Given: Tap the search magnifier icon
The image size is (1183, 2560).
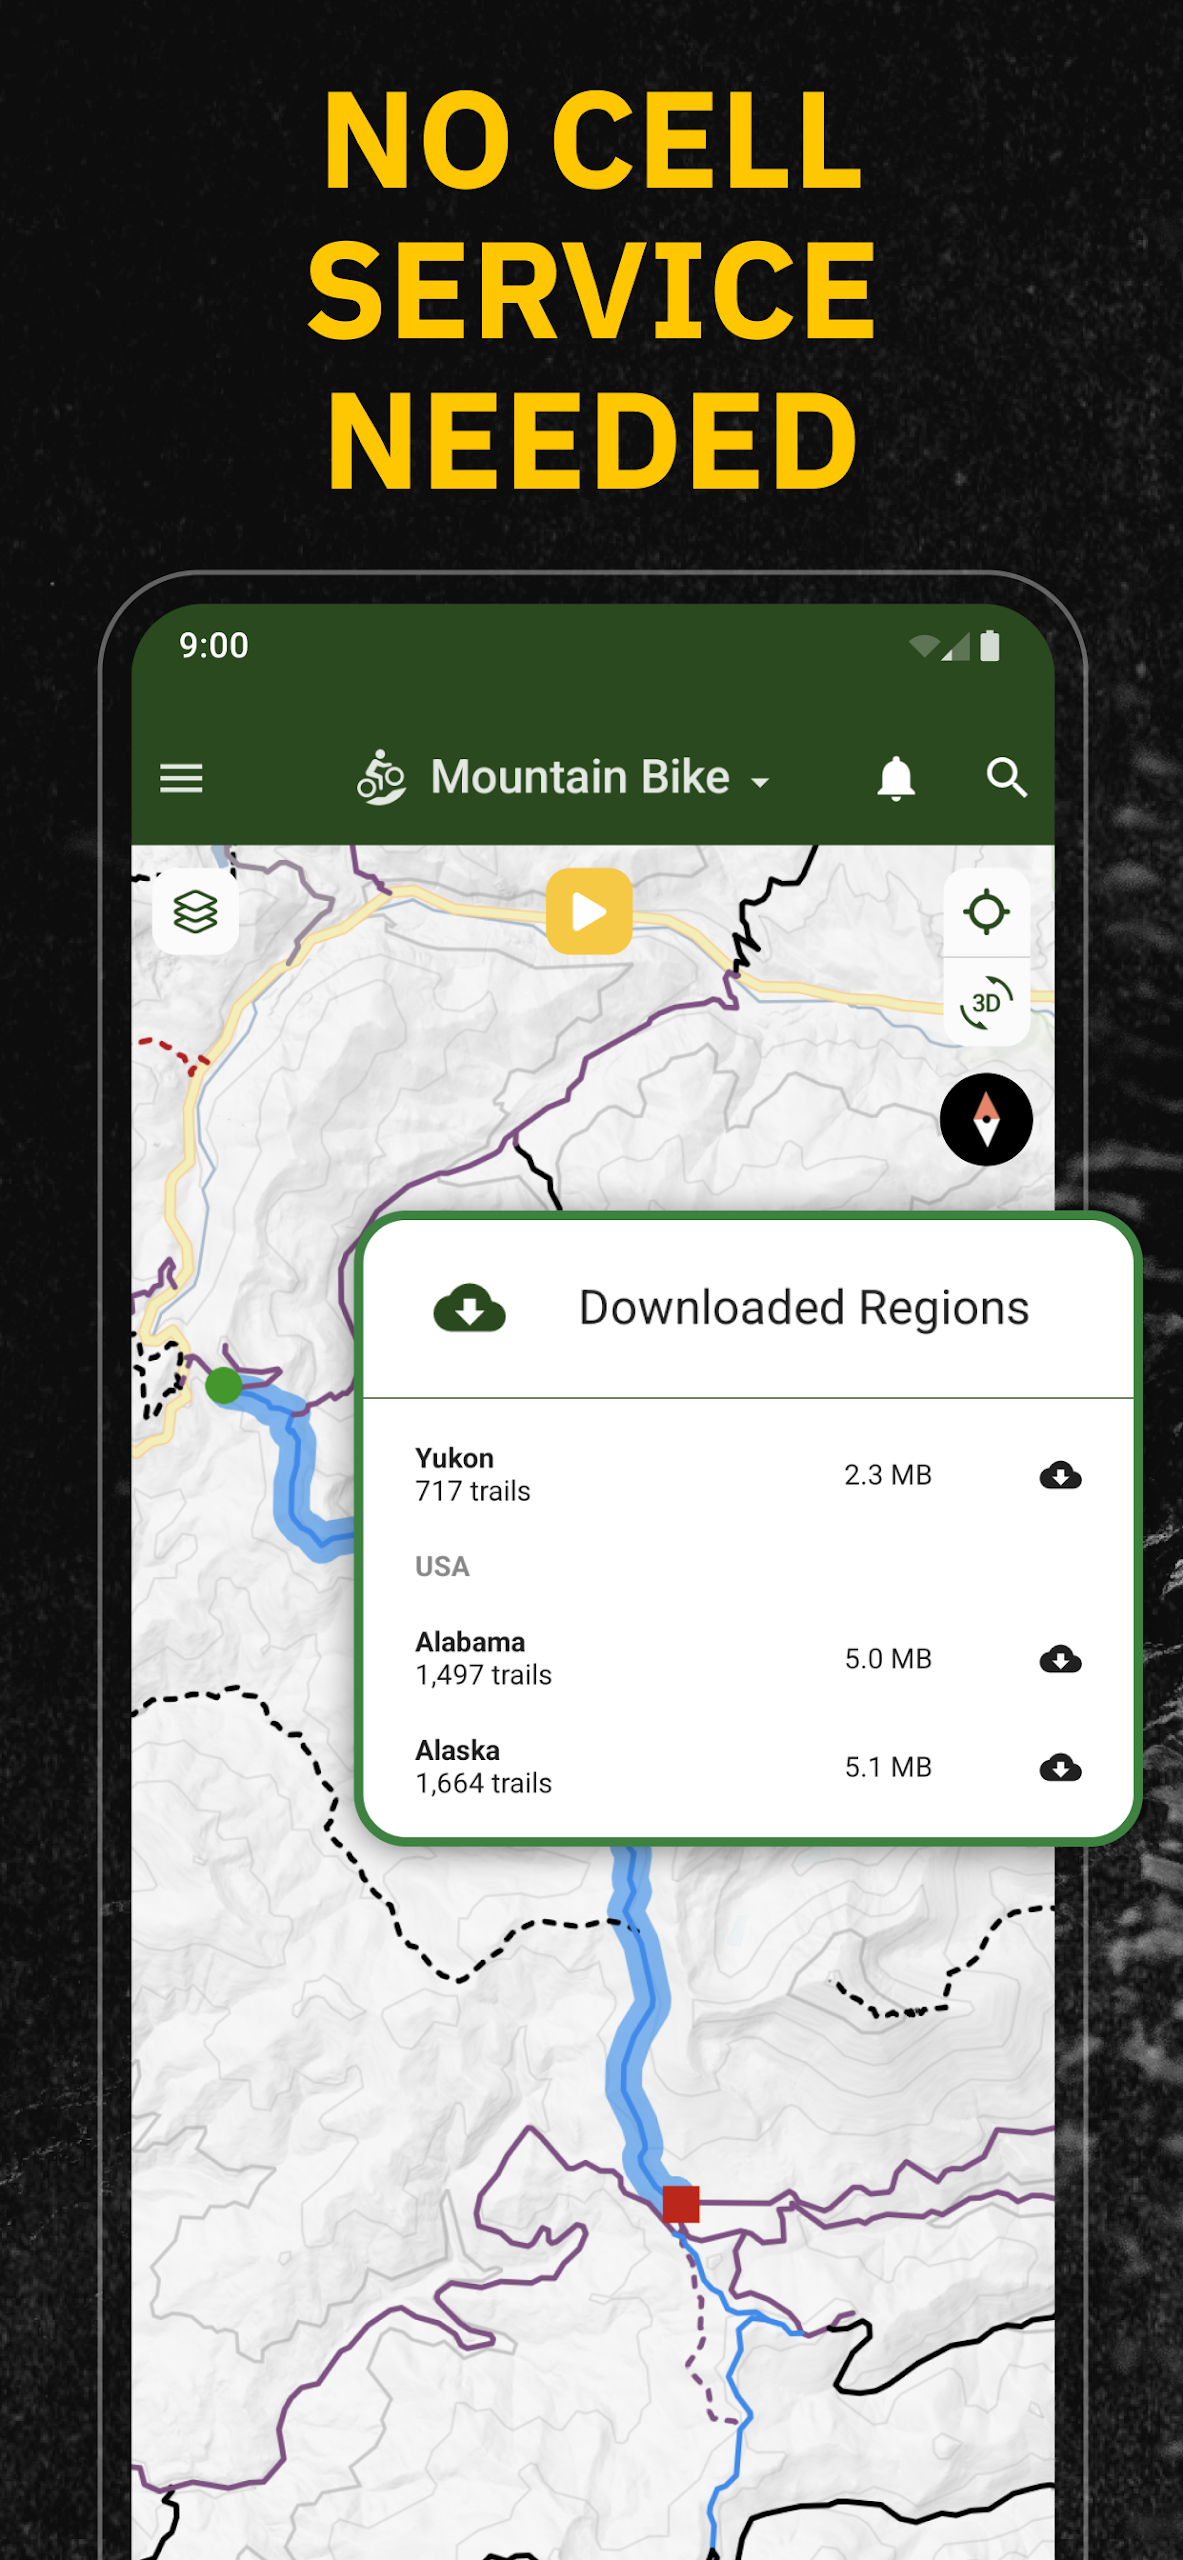Looking at the screenshot, I should tap(1006, 778).
